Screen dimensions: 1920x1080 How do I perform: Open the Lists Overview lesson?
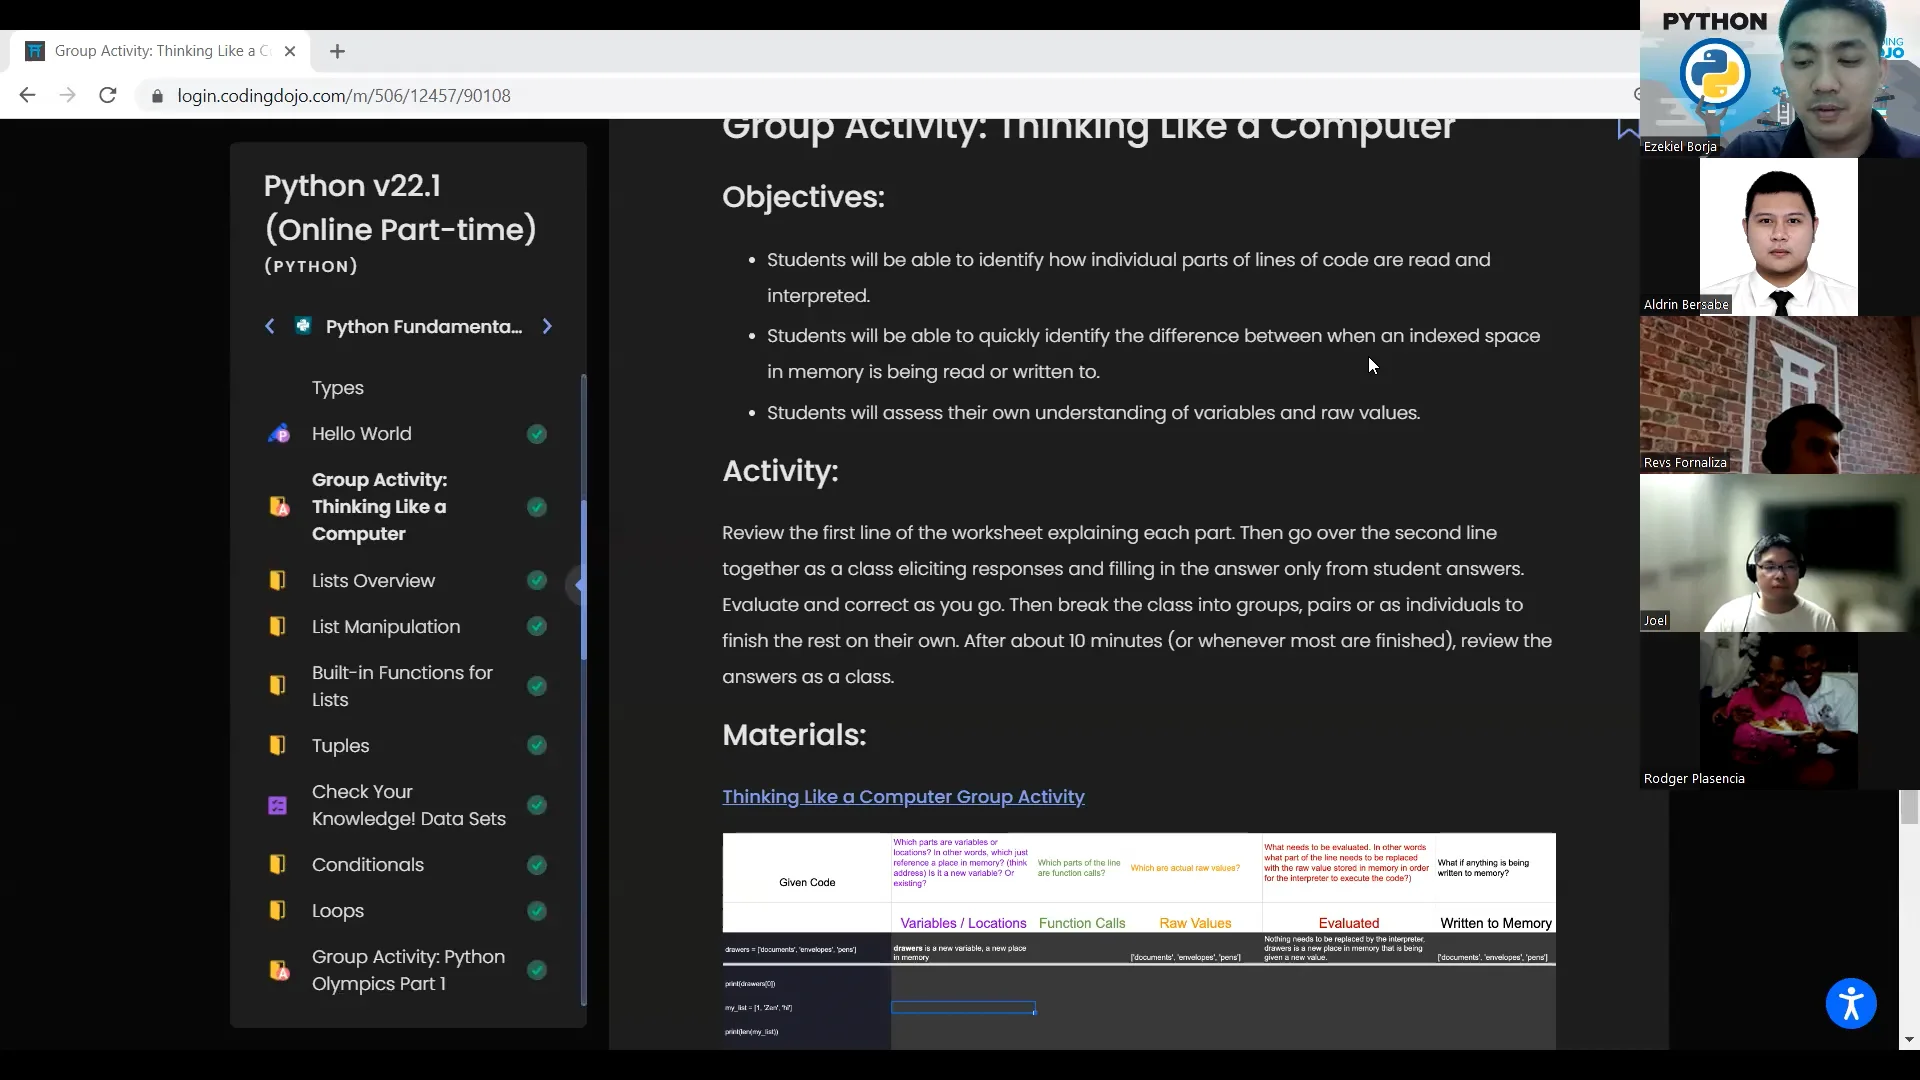pyautogui.click(x=373, y=581)
